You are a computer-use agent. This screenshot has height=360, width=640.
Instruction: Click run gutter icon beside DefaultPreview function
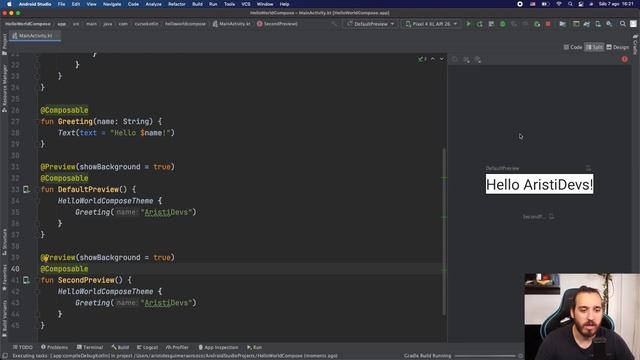pos(26,189)
